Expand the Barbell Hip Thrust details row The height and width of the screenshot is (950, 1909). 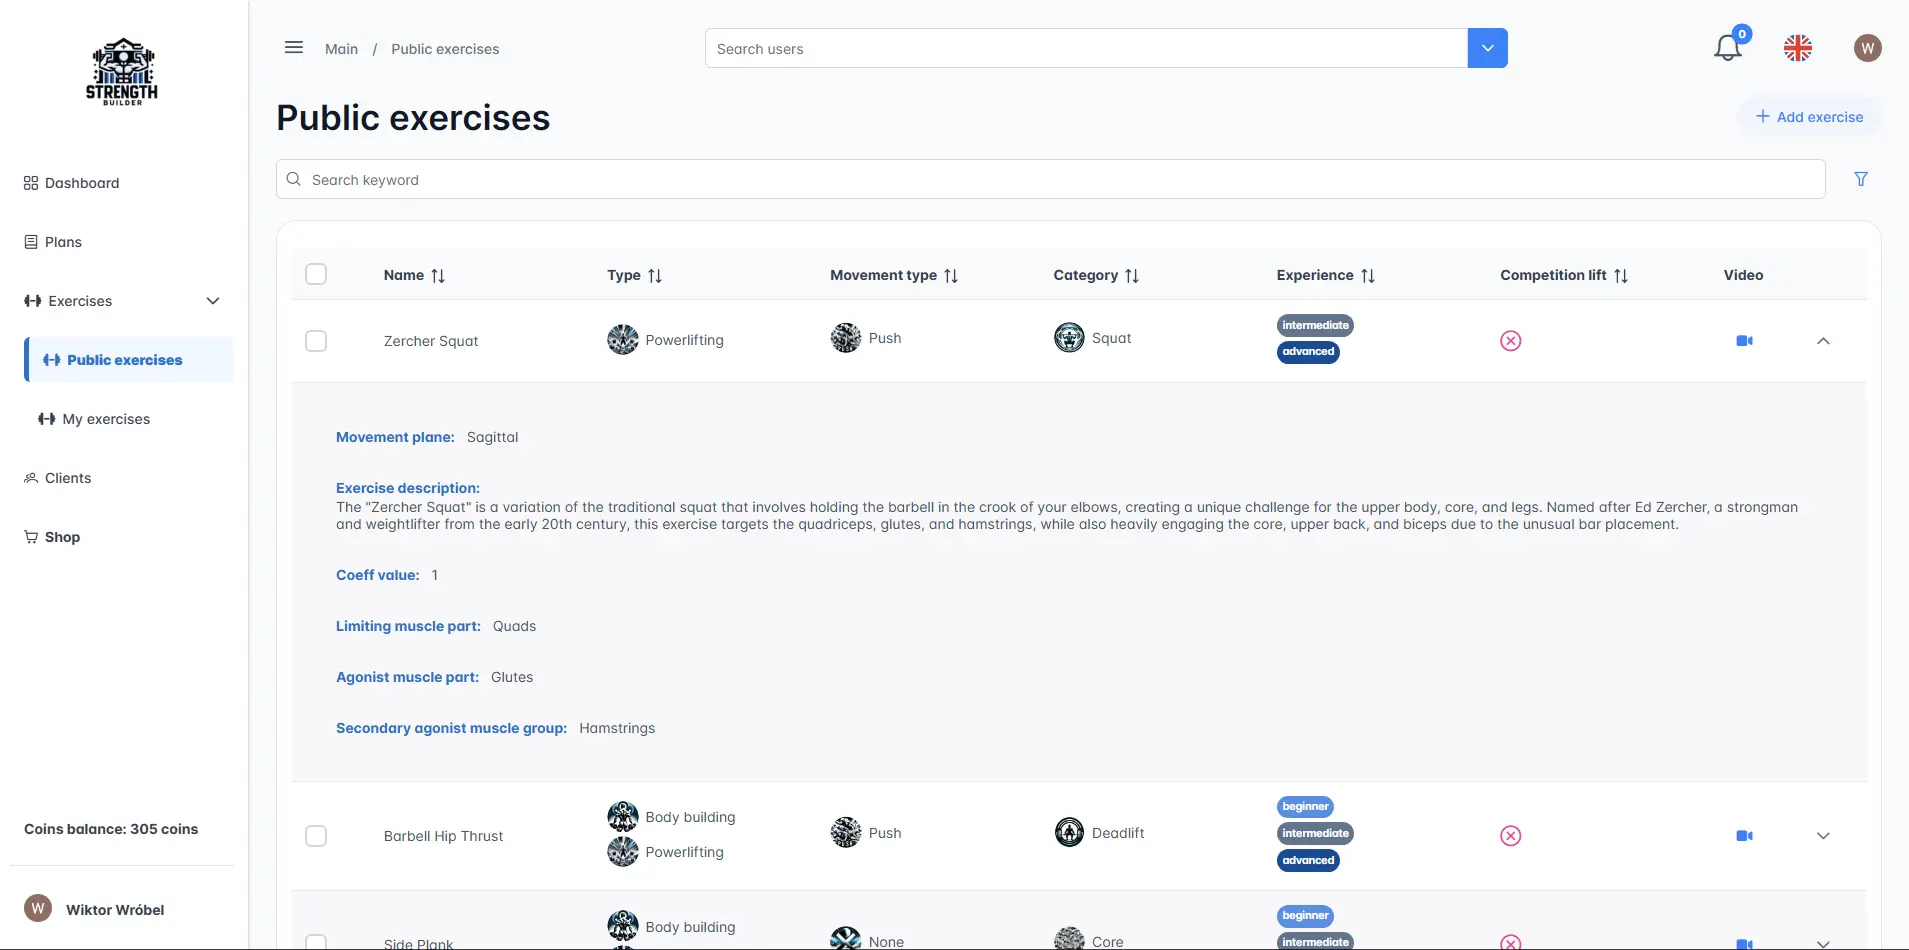1823,836
